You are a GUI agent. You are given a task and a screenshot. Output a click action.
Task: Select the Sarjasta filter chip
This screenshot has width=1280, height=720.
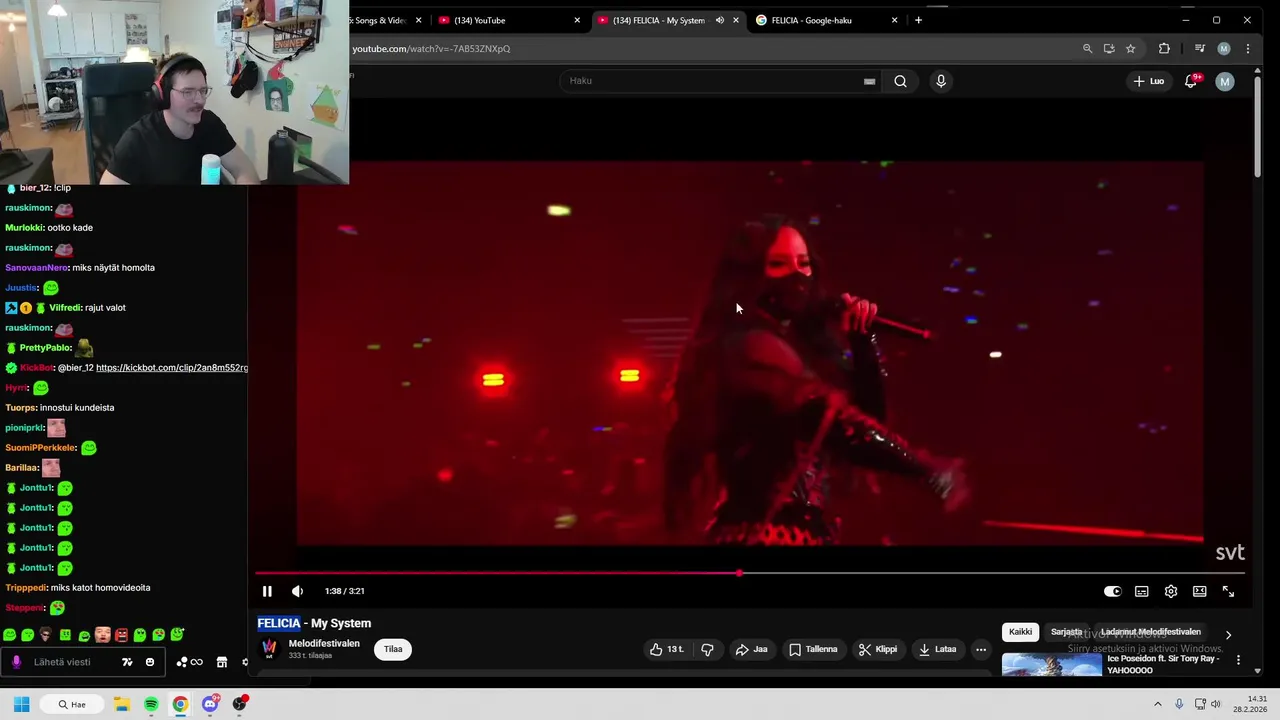click(1066, 632)
